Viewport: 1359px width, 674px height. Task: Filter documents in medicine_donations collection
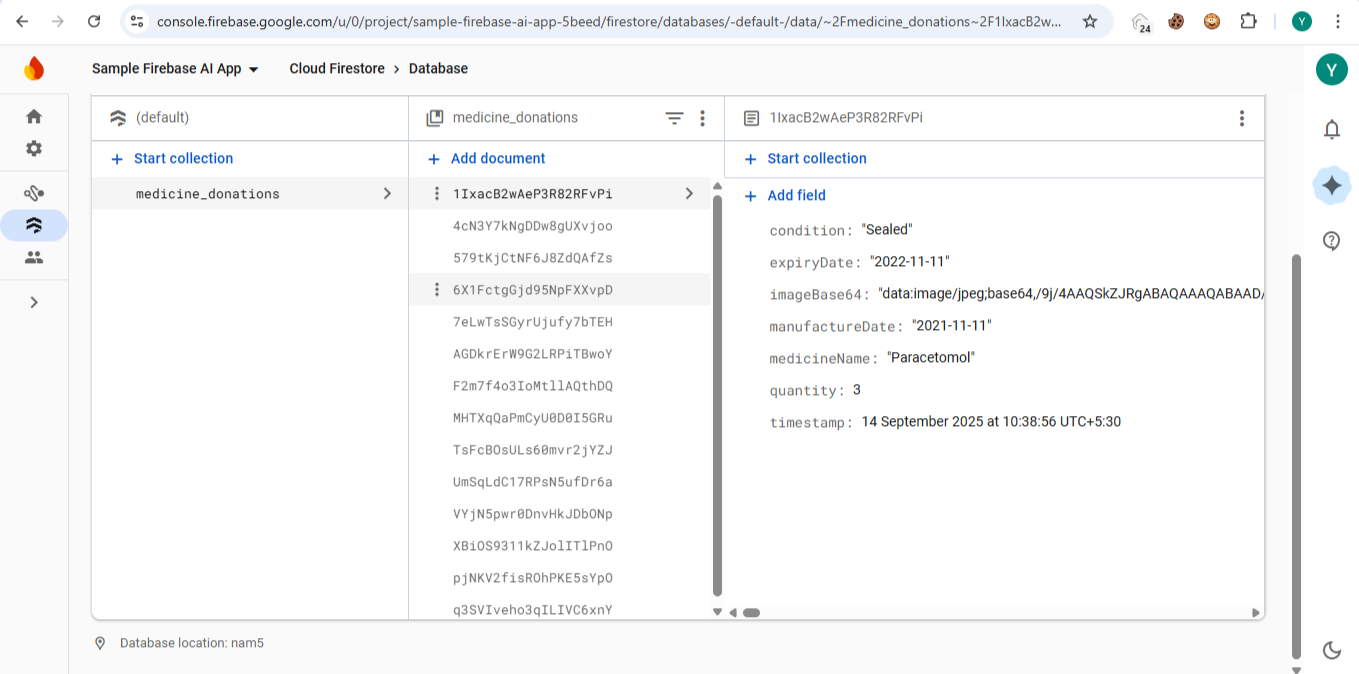pyautogui.click(x=674, y=118)
